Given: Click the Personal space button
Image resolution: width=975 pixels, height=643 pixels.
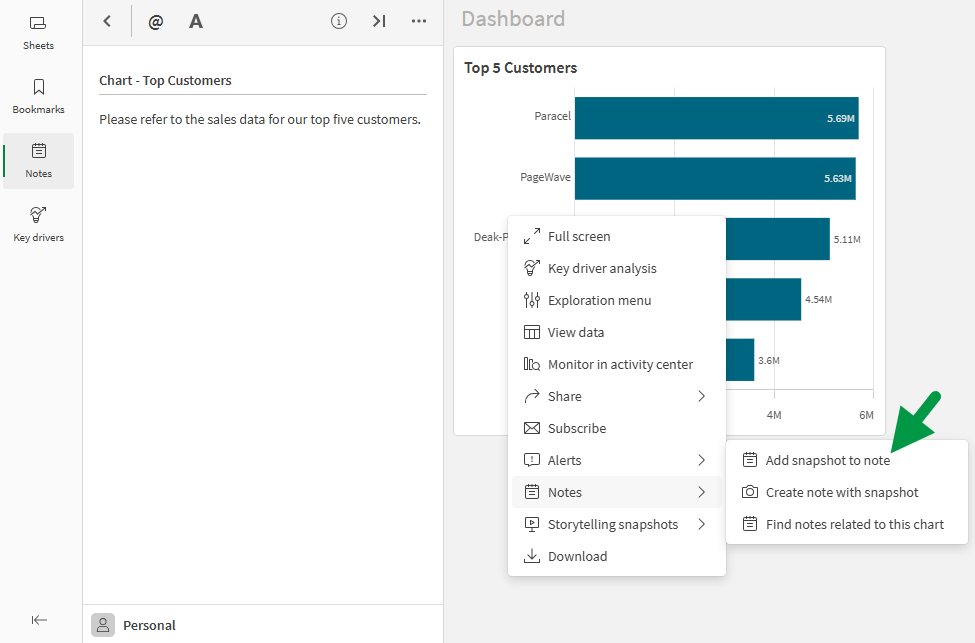Looking at the screenshot, I should click(x=135, y=625).
